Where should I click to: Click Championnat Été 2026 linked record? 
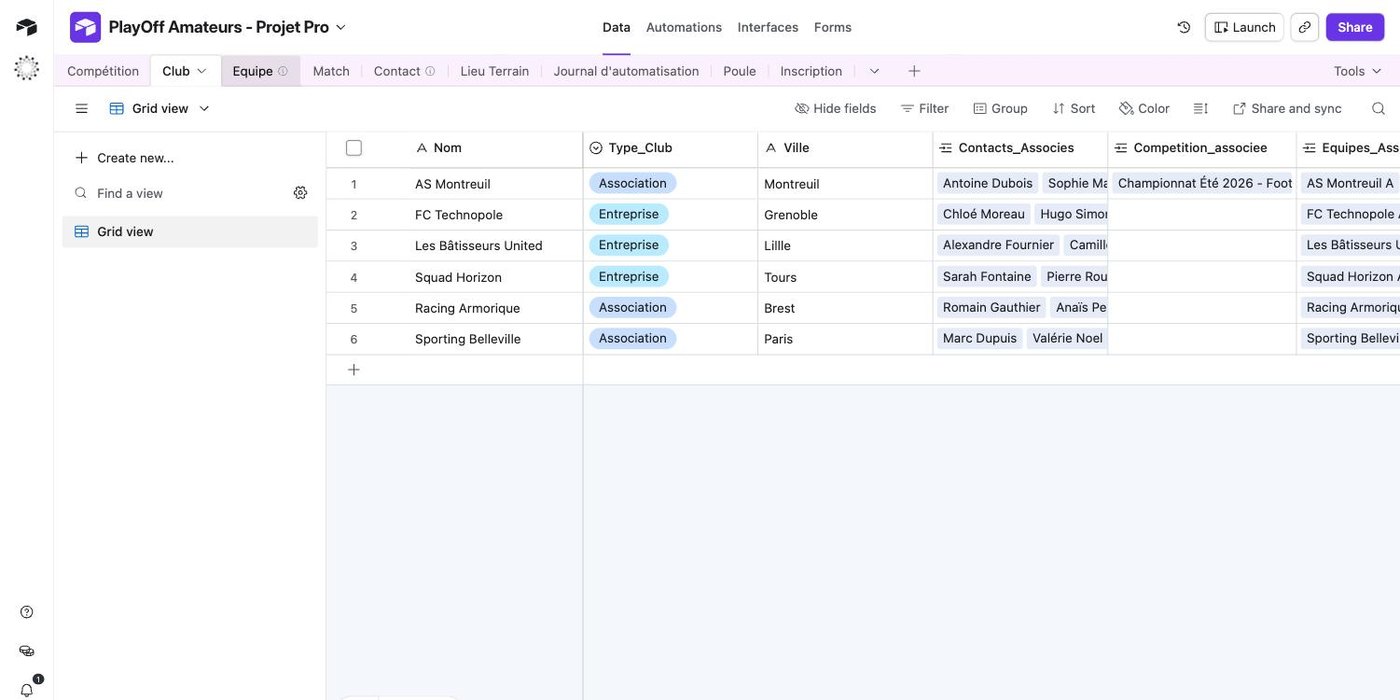click(x=1204, y=183)
